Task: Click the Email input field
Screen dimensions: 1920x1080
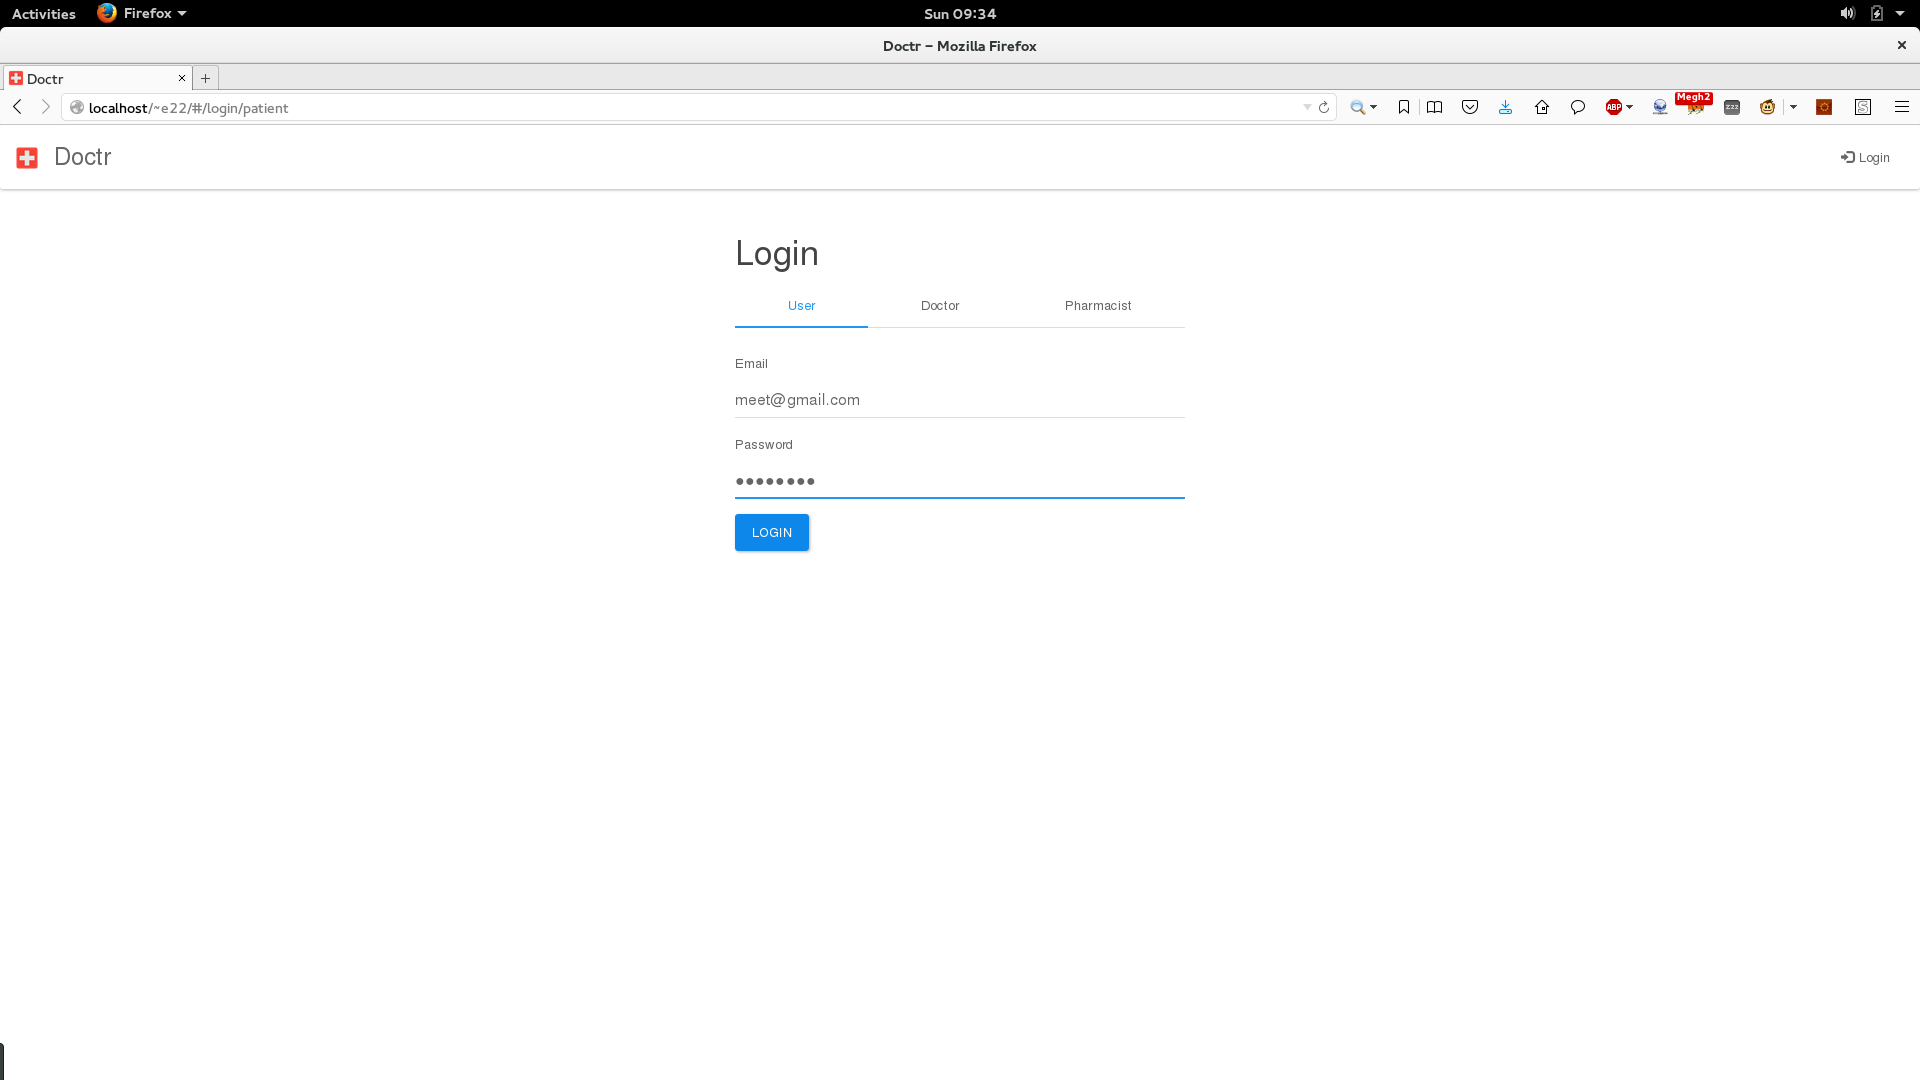Action: [959, 400]
